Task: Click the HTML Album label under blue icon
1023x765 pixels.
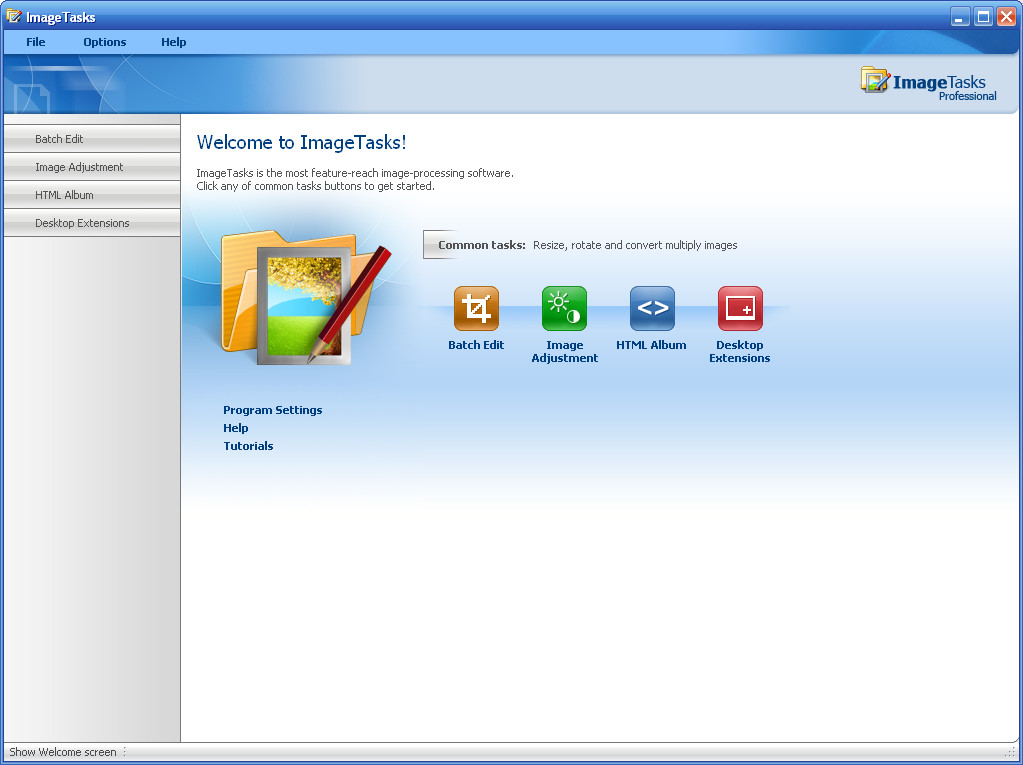Action: 651,345
